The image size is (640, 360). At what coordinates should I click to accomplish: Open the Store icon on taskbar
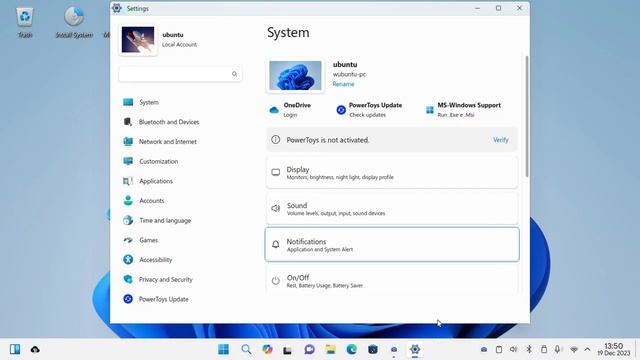373,349
